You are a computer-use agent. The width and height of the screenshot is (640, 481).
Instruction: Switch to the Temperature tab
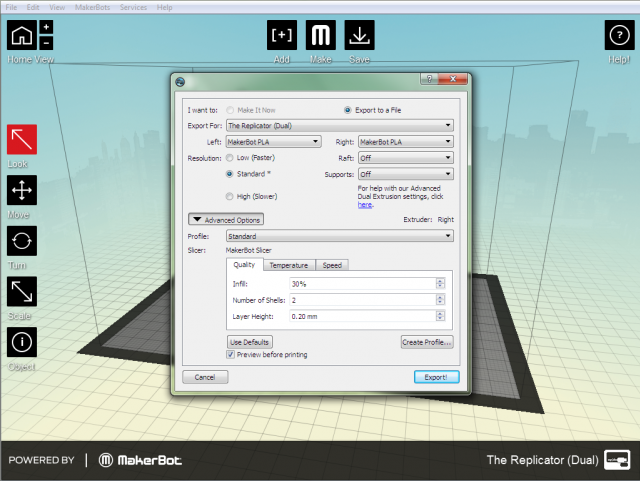tap(289, 265)
